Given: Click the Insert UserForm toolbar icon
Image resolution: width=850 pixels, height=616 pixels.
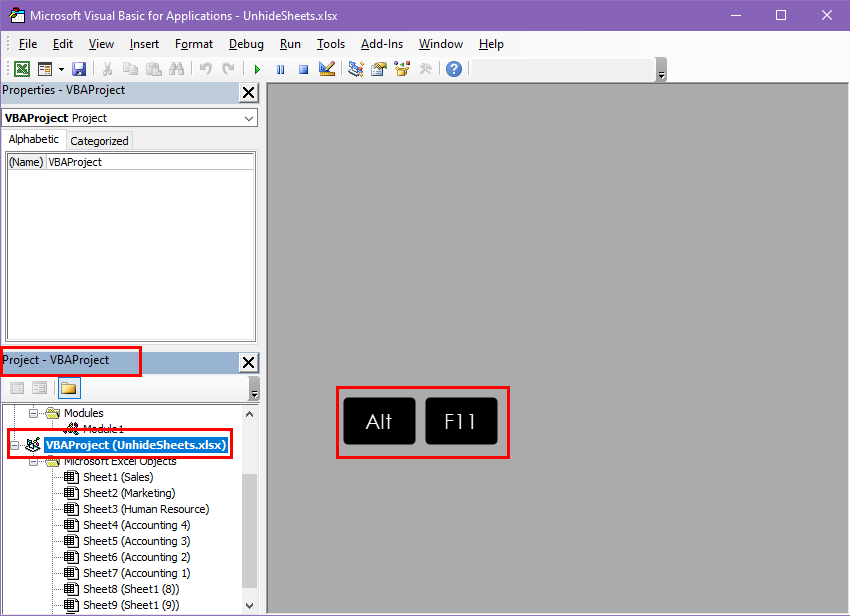Looking at the screenshot, I should 45,69.
